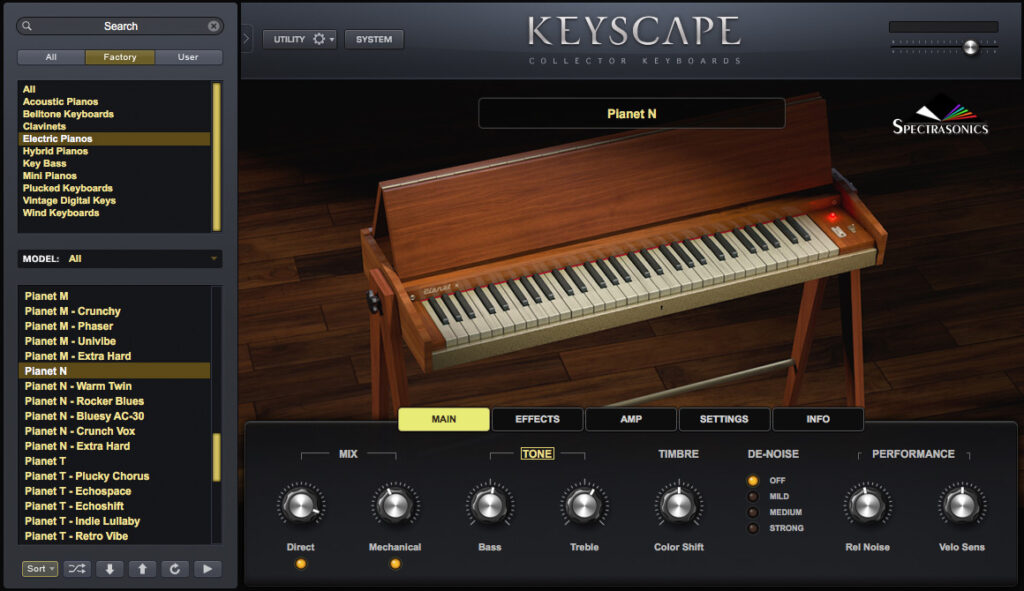Select the Factory patch filter
1024x591 pixels.
point(119,57)
